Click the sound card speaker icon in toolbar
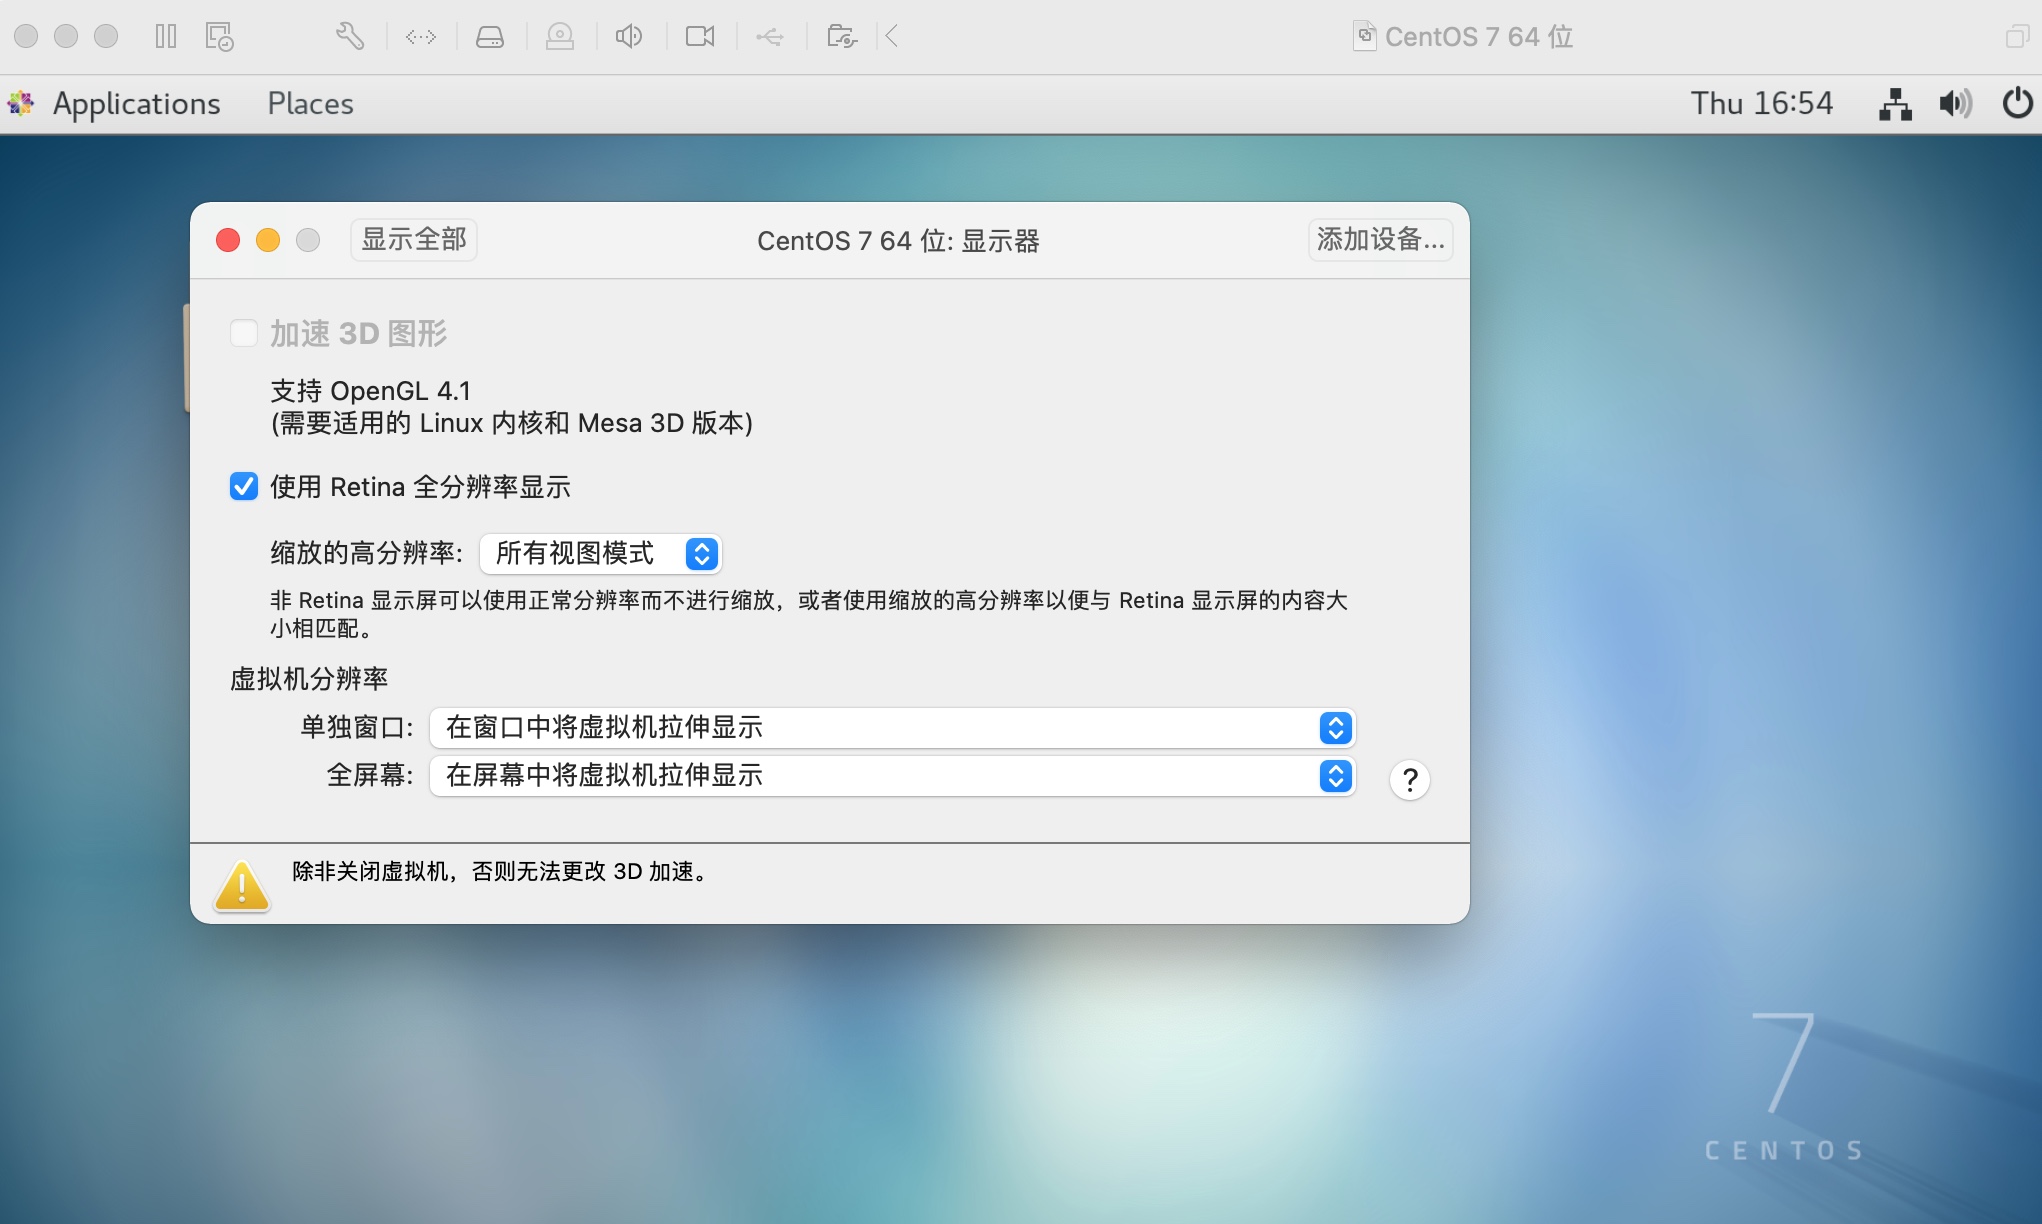 pos(629,37)
